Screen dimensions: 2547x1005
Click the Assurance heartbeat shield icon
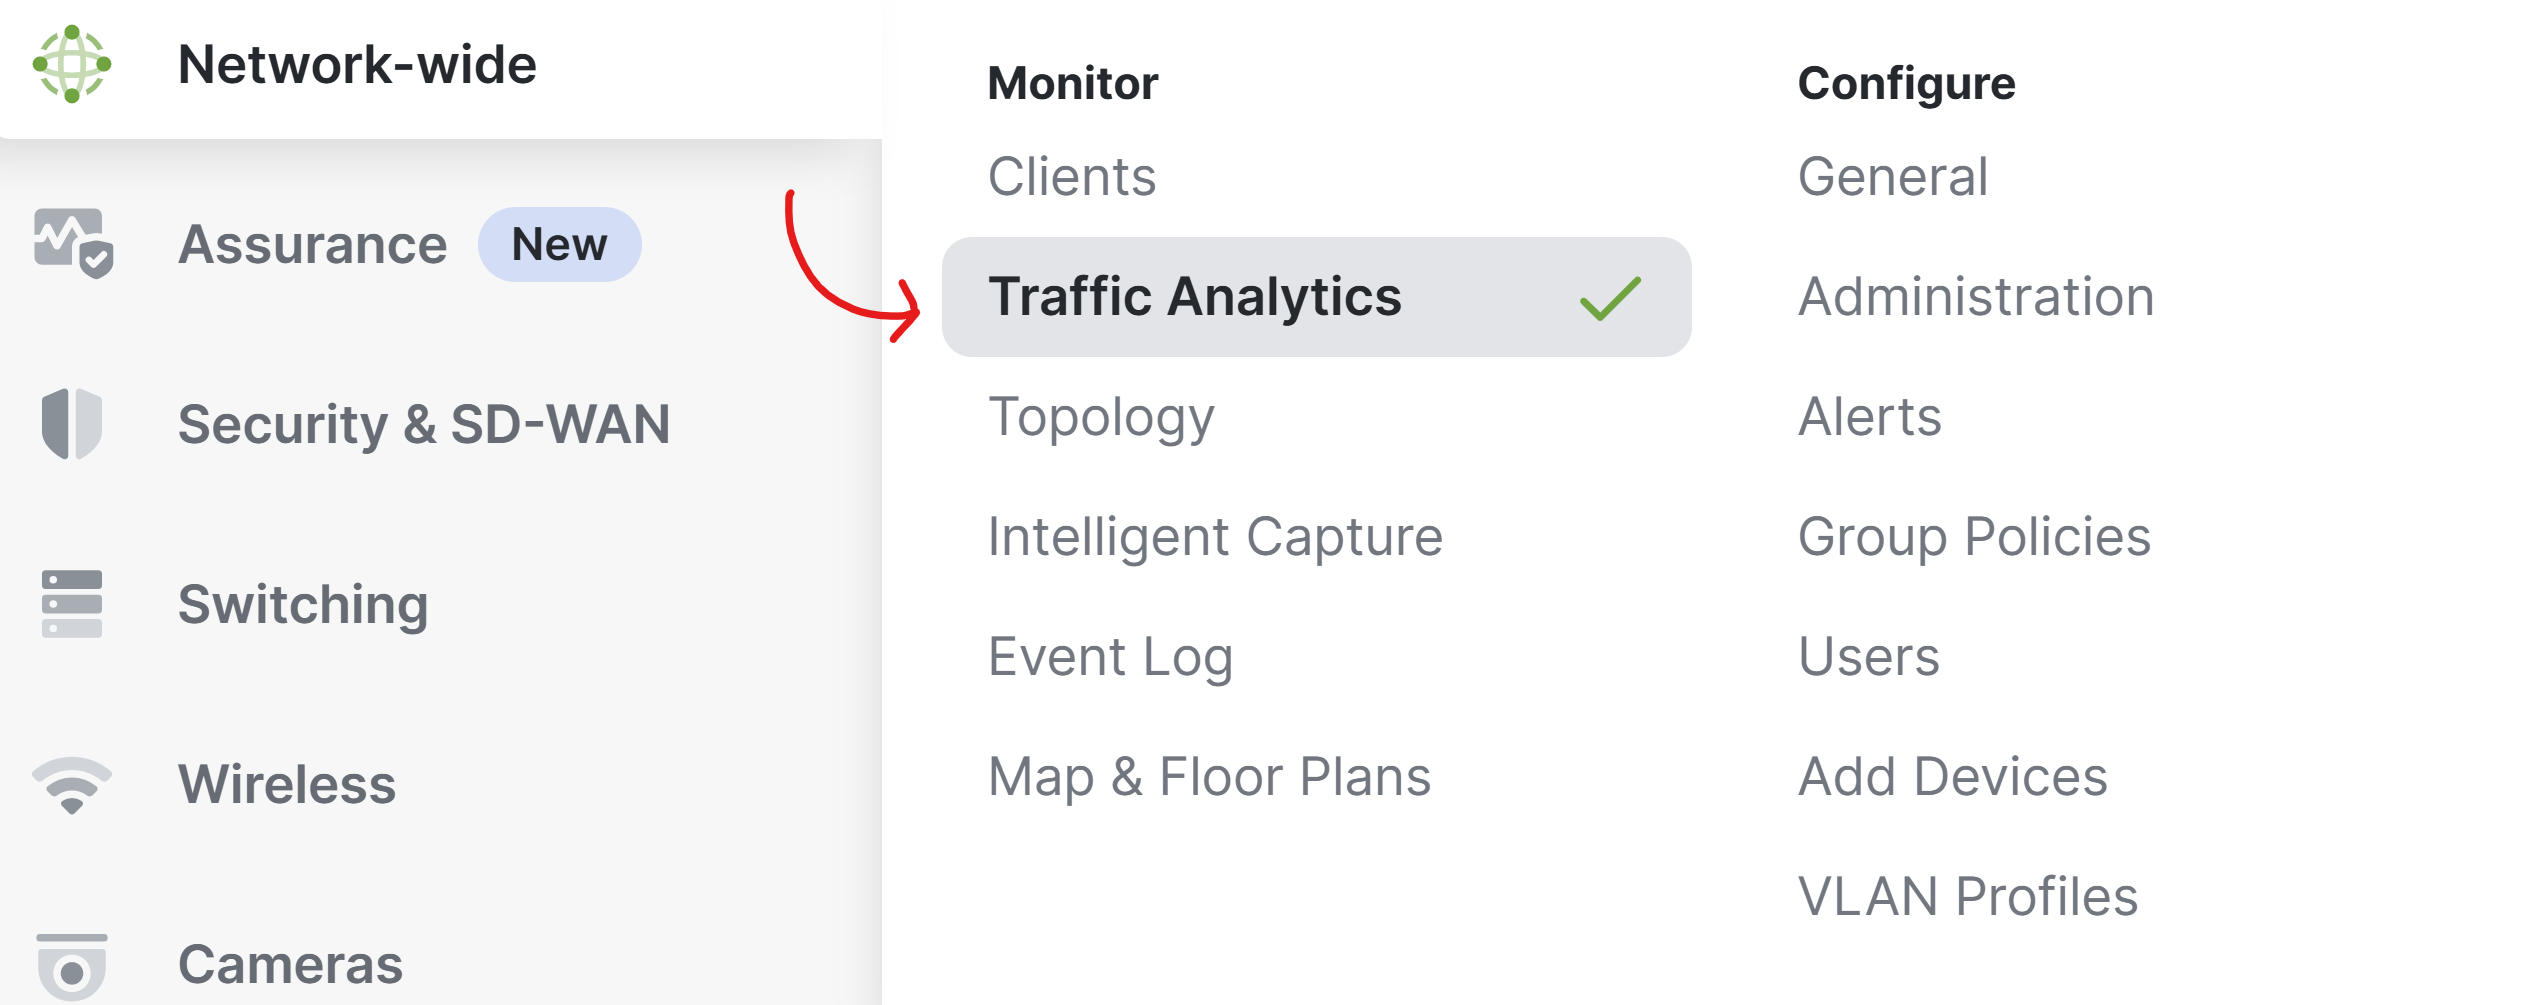[x=73, y=243]
